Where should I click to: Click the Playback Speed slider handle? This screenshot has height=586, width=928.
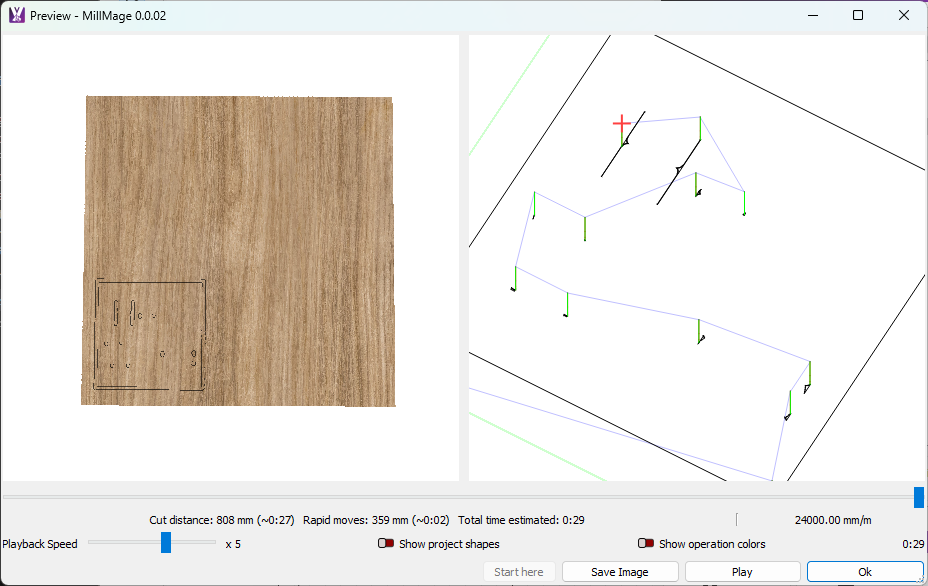166,543
